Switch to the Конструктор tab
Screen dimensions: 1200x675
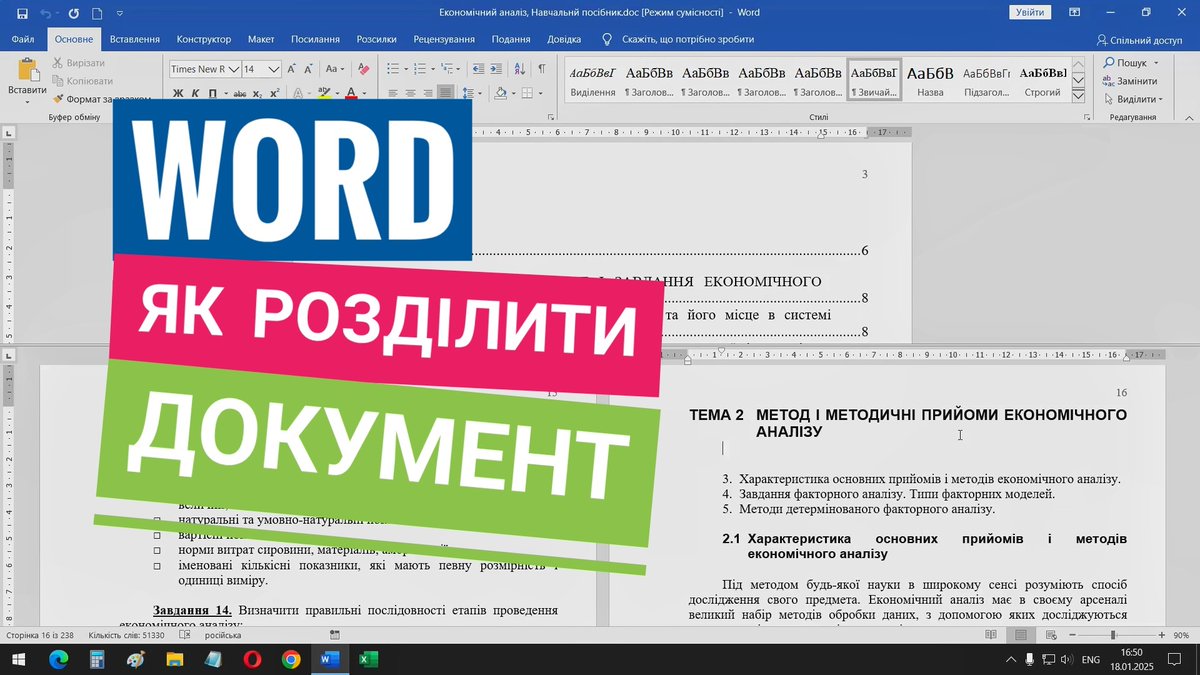tap(204, 39)
